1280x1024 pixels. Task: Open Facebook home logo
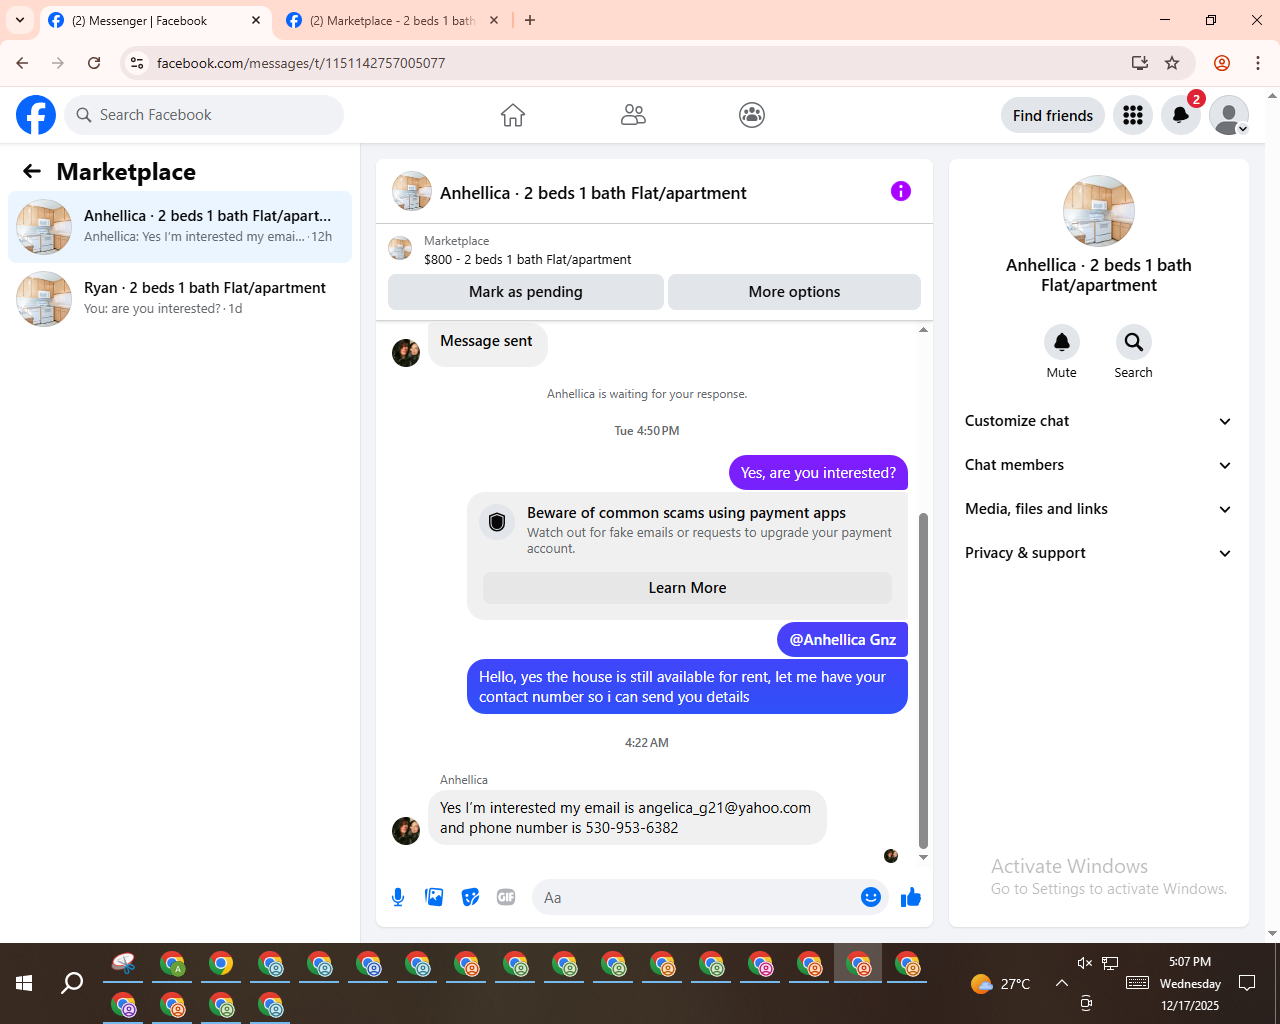coord(36,115)
